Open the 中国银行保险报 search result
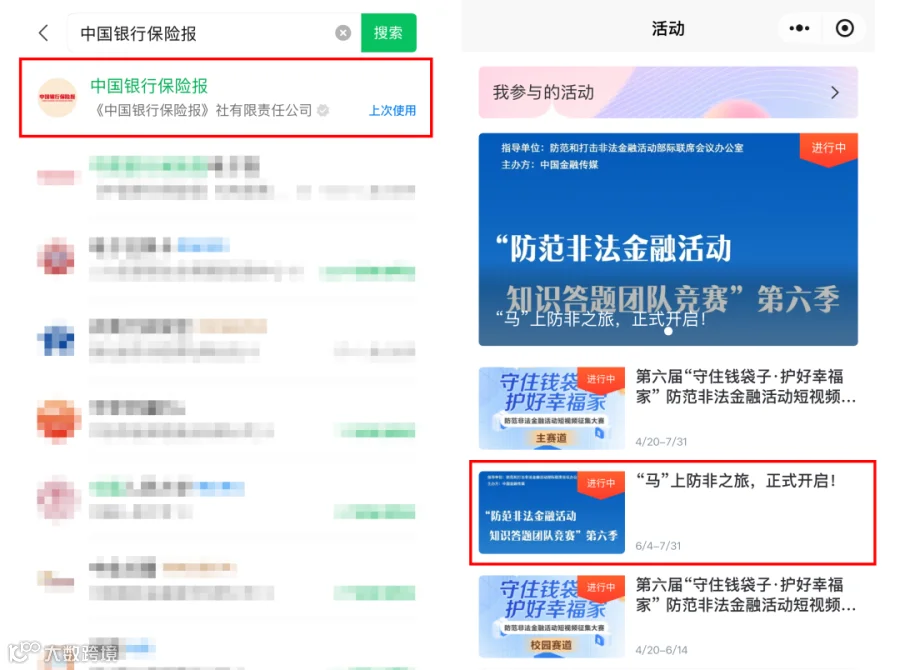Screen dimensions: 900x670 click(226, 98)
